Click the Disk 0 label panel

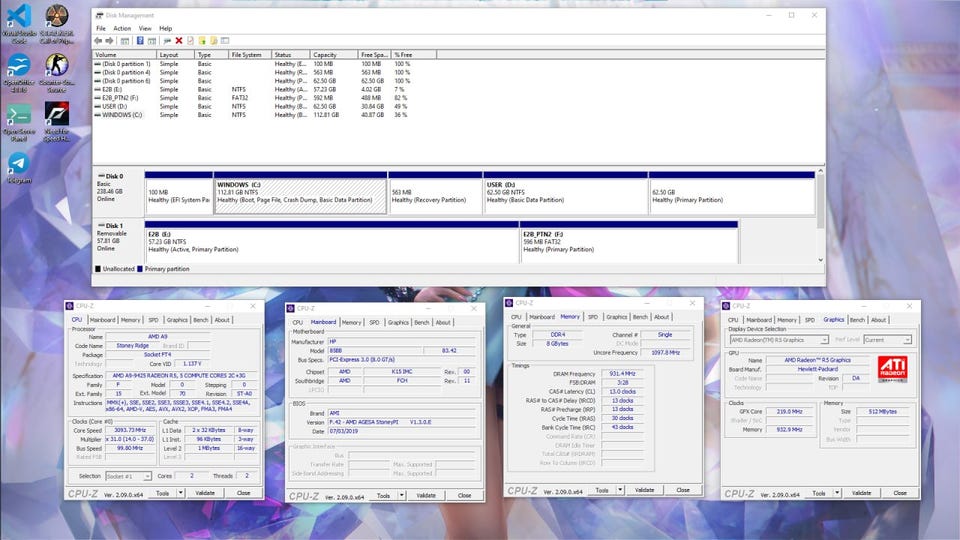click(x=118, y=192)
